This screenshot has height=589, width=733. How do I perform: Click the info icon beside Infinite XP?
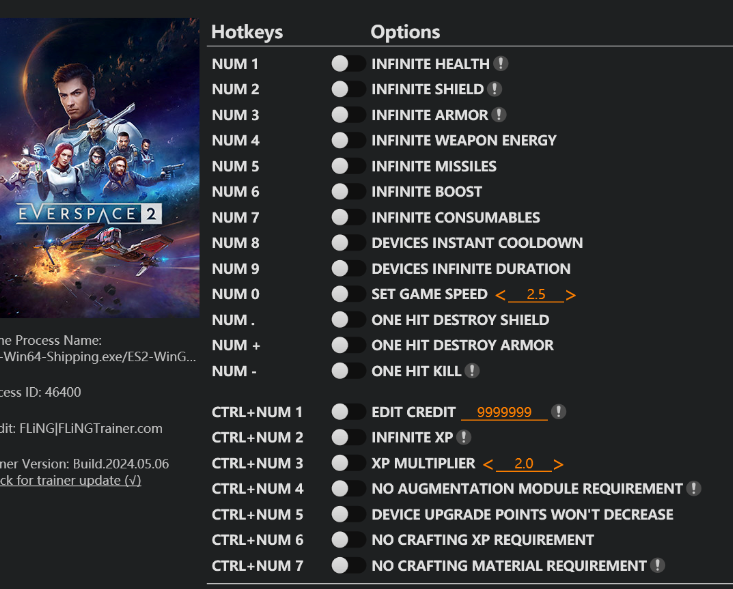pyautogui.click(x=464, y=438)
